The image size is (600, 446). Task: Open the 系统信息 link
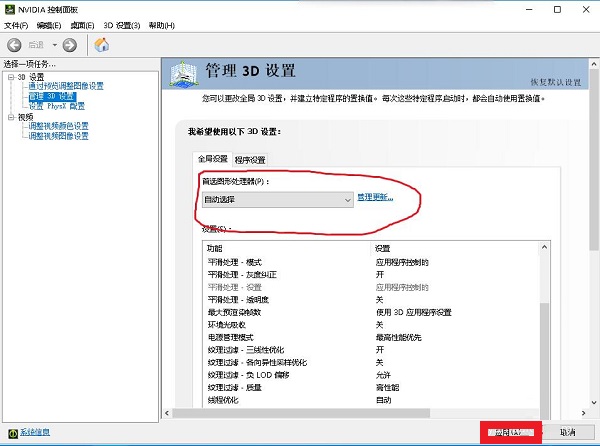35,432
